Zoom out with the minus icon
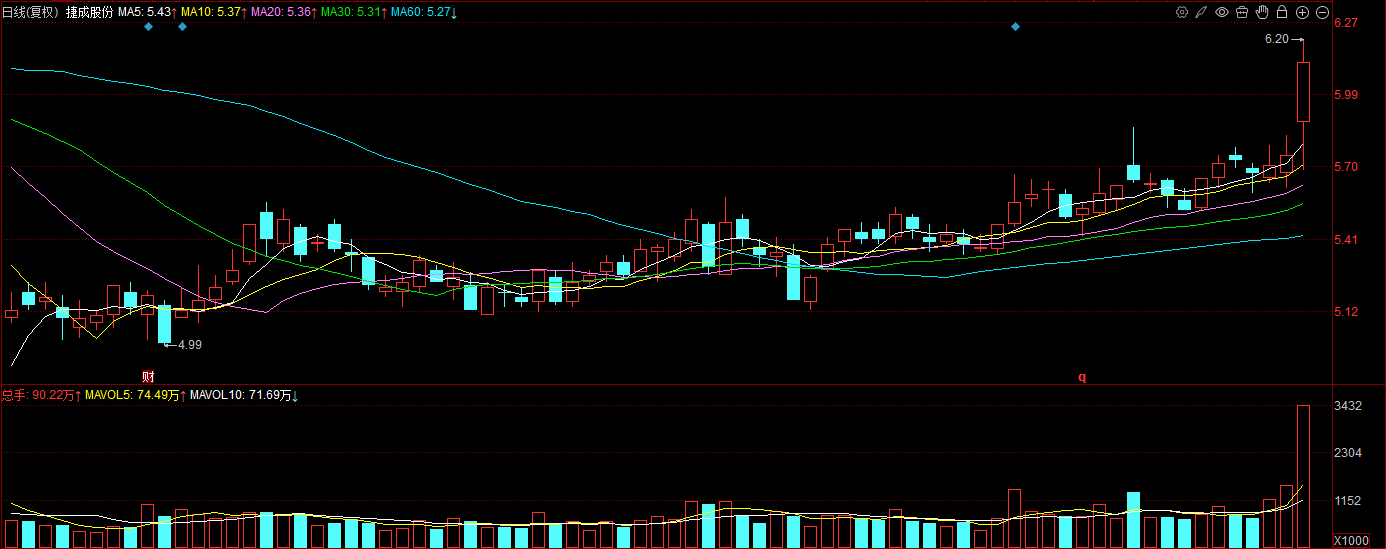The height and width of the screenshot is (549, 1386). tap(1322, 12)
